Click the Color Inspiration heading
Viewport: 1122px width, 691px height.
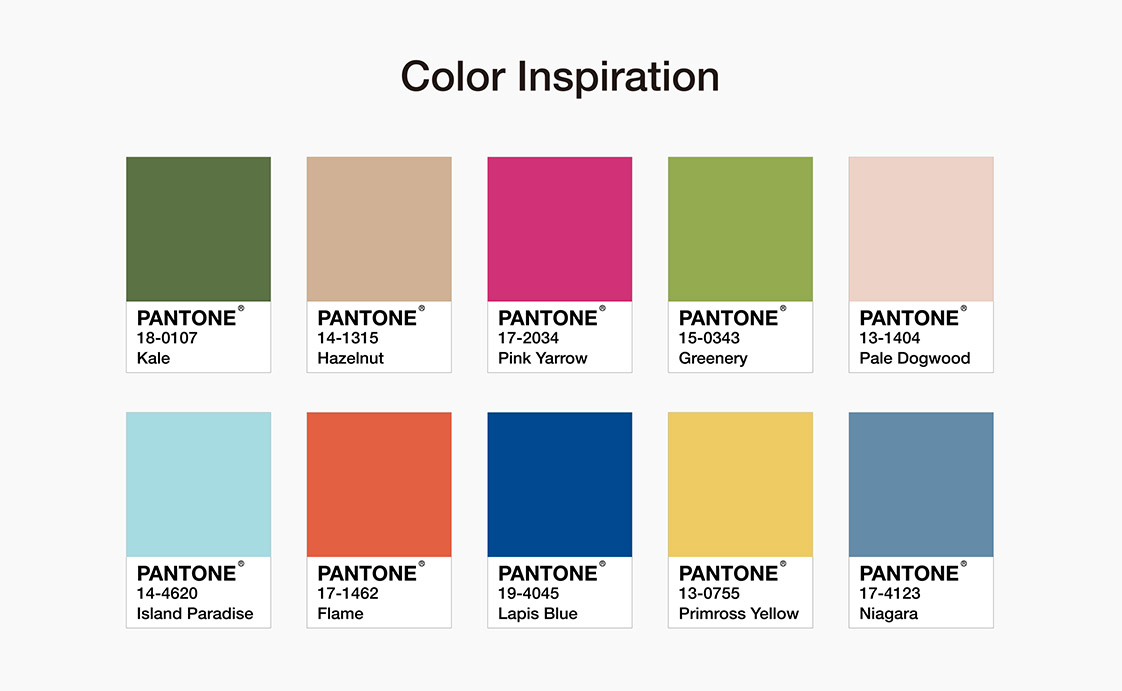[x=560, y=77]
